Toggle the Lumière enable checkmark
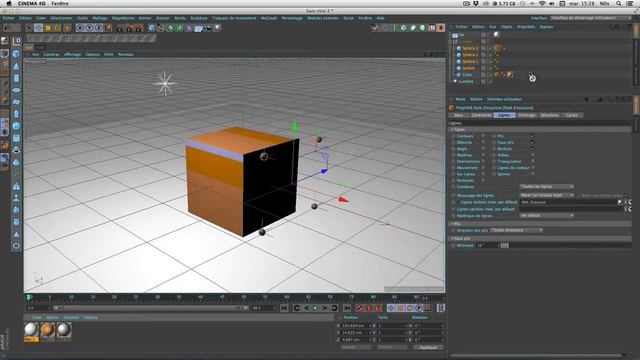640x360 pixels. 490,81
